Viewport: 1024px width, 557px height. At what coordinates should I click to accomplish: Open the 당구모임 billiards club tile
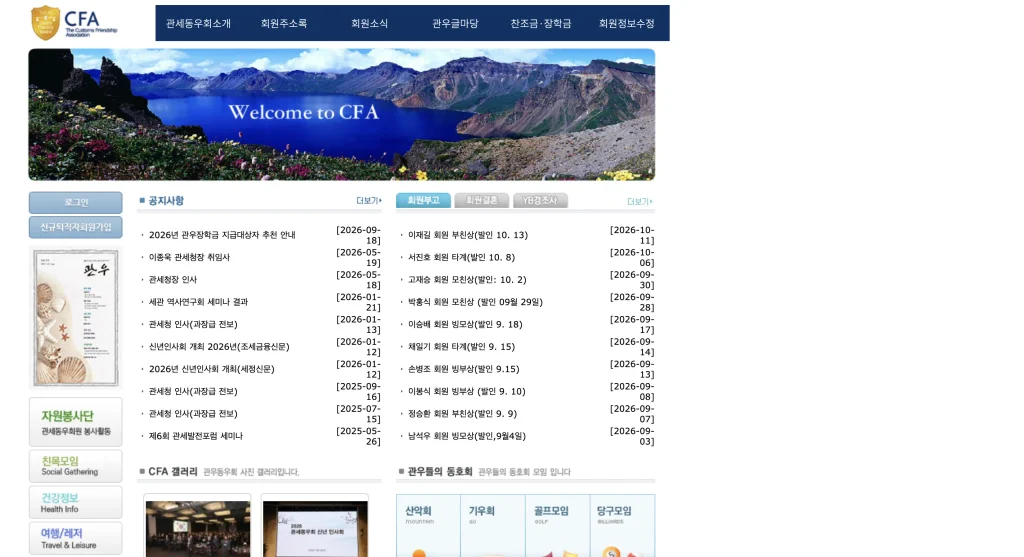pos(622,526)
